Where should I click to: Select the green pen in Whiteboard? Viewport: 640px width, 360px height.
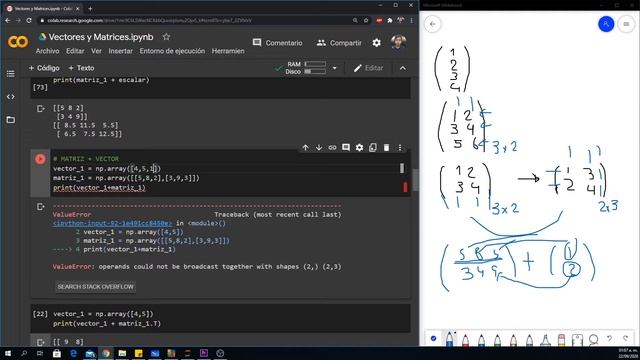click(x=497, y=340)
